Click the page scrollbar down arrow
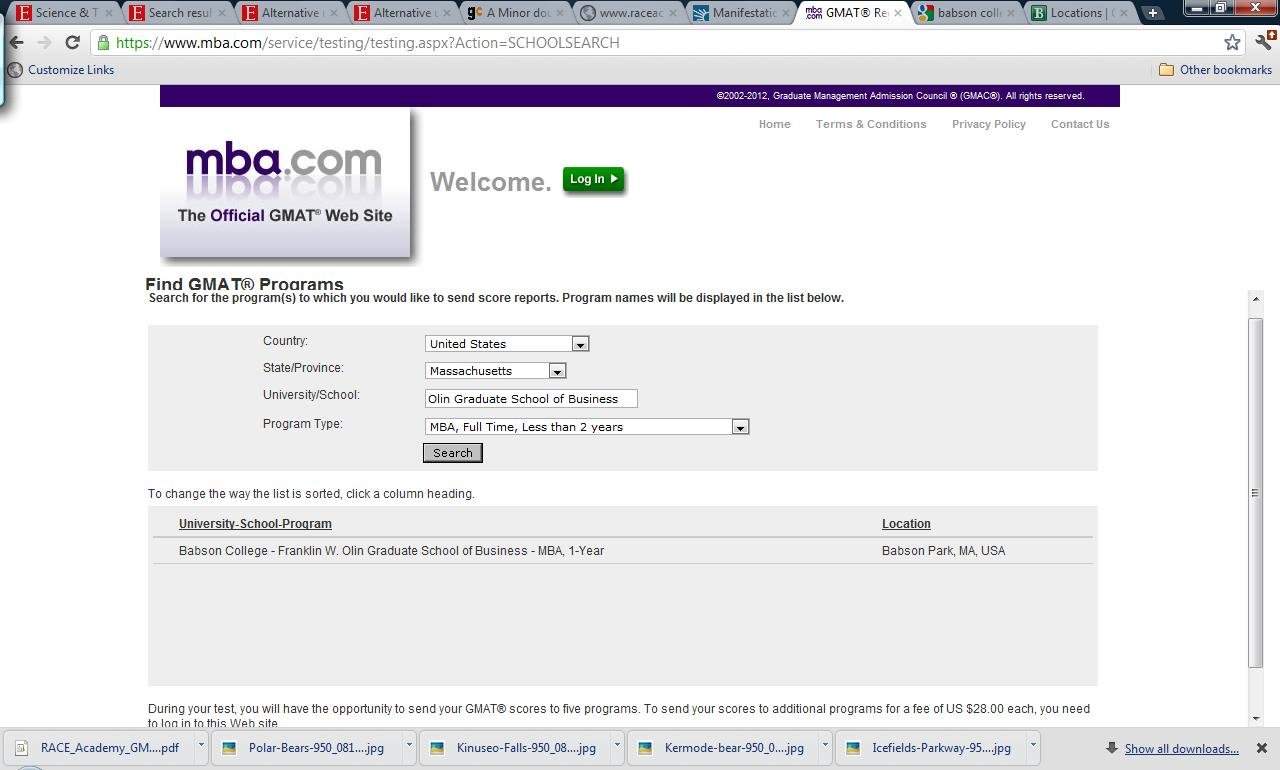Image resolution: width=1280 pixels, height=770 pixels. point(1256,718)
